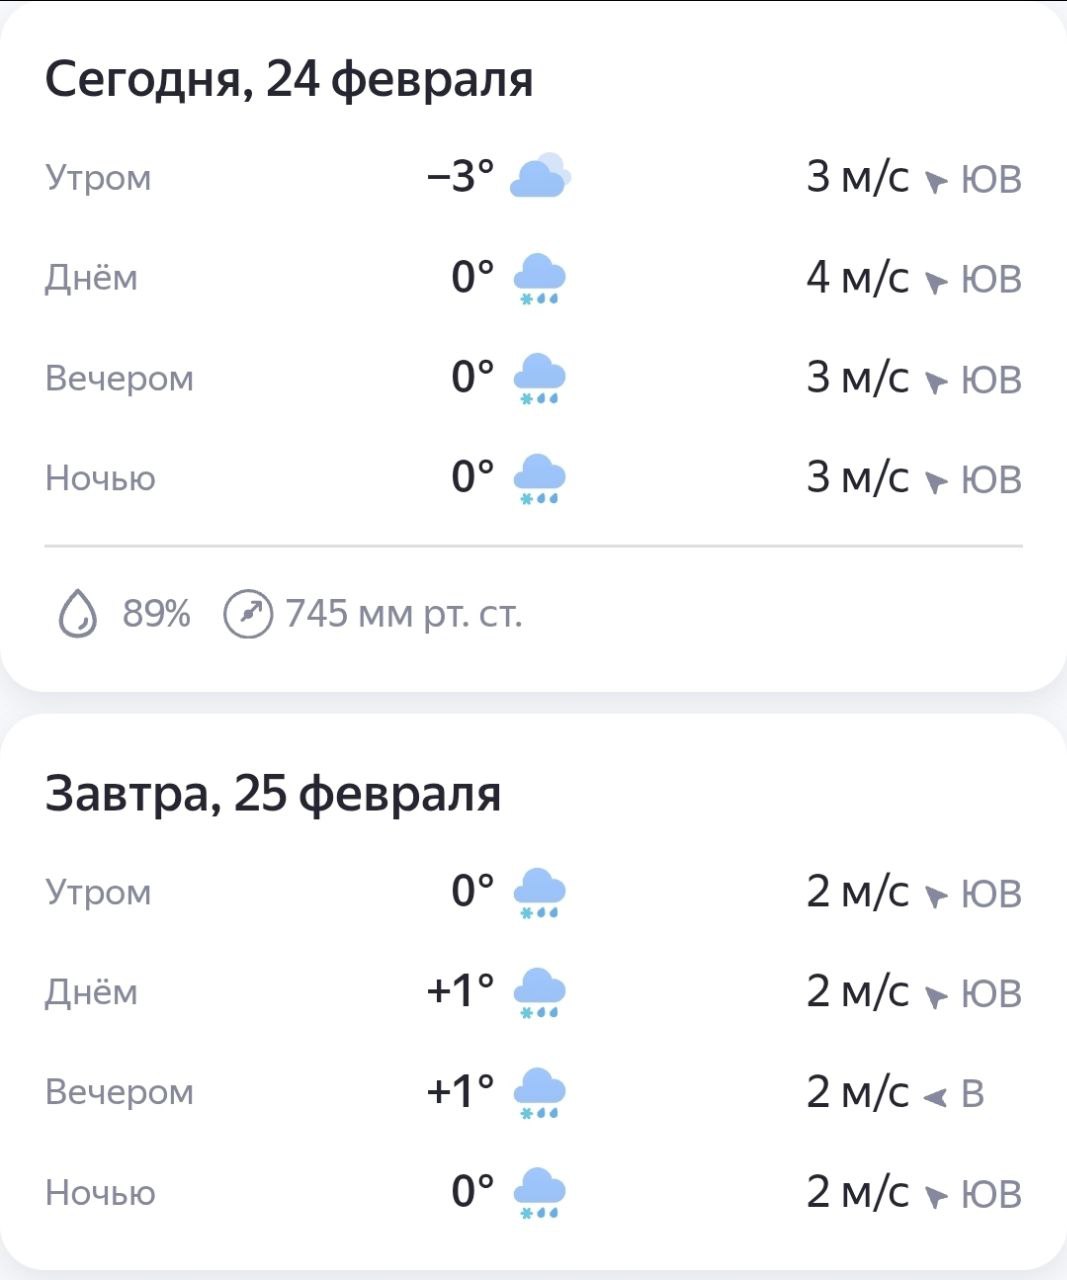
Task: Open the "Сегодня, 24 февраля" heading
Action: [289, 80]
